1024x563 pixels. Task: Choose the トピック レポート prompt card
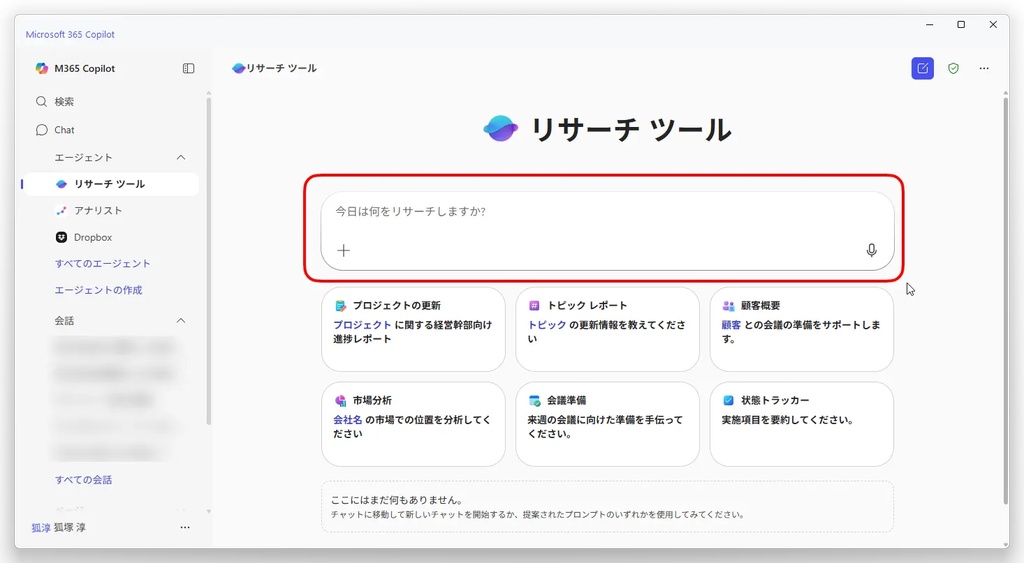click(607, 329)
